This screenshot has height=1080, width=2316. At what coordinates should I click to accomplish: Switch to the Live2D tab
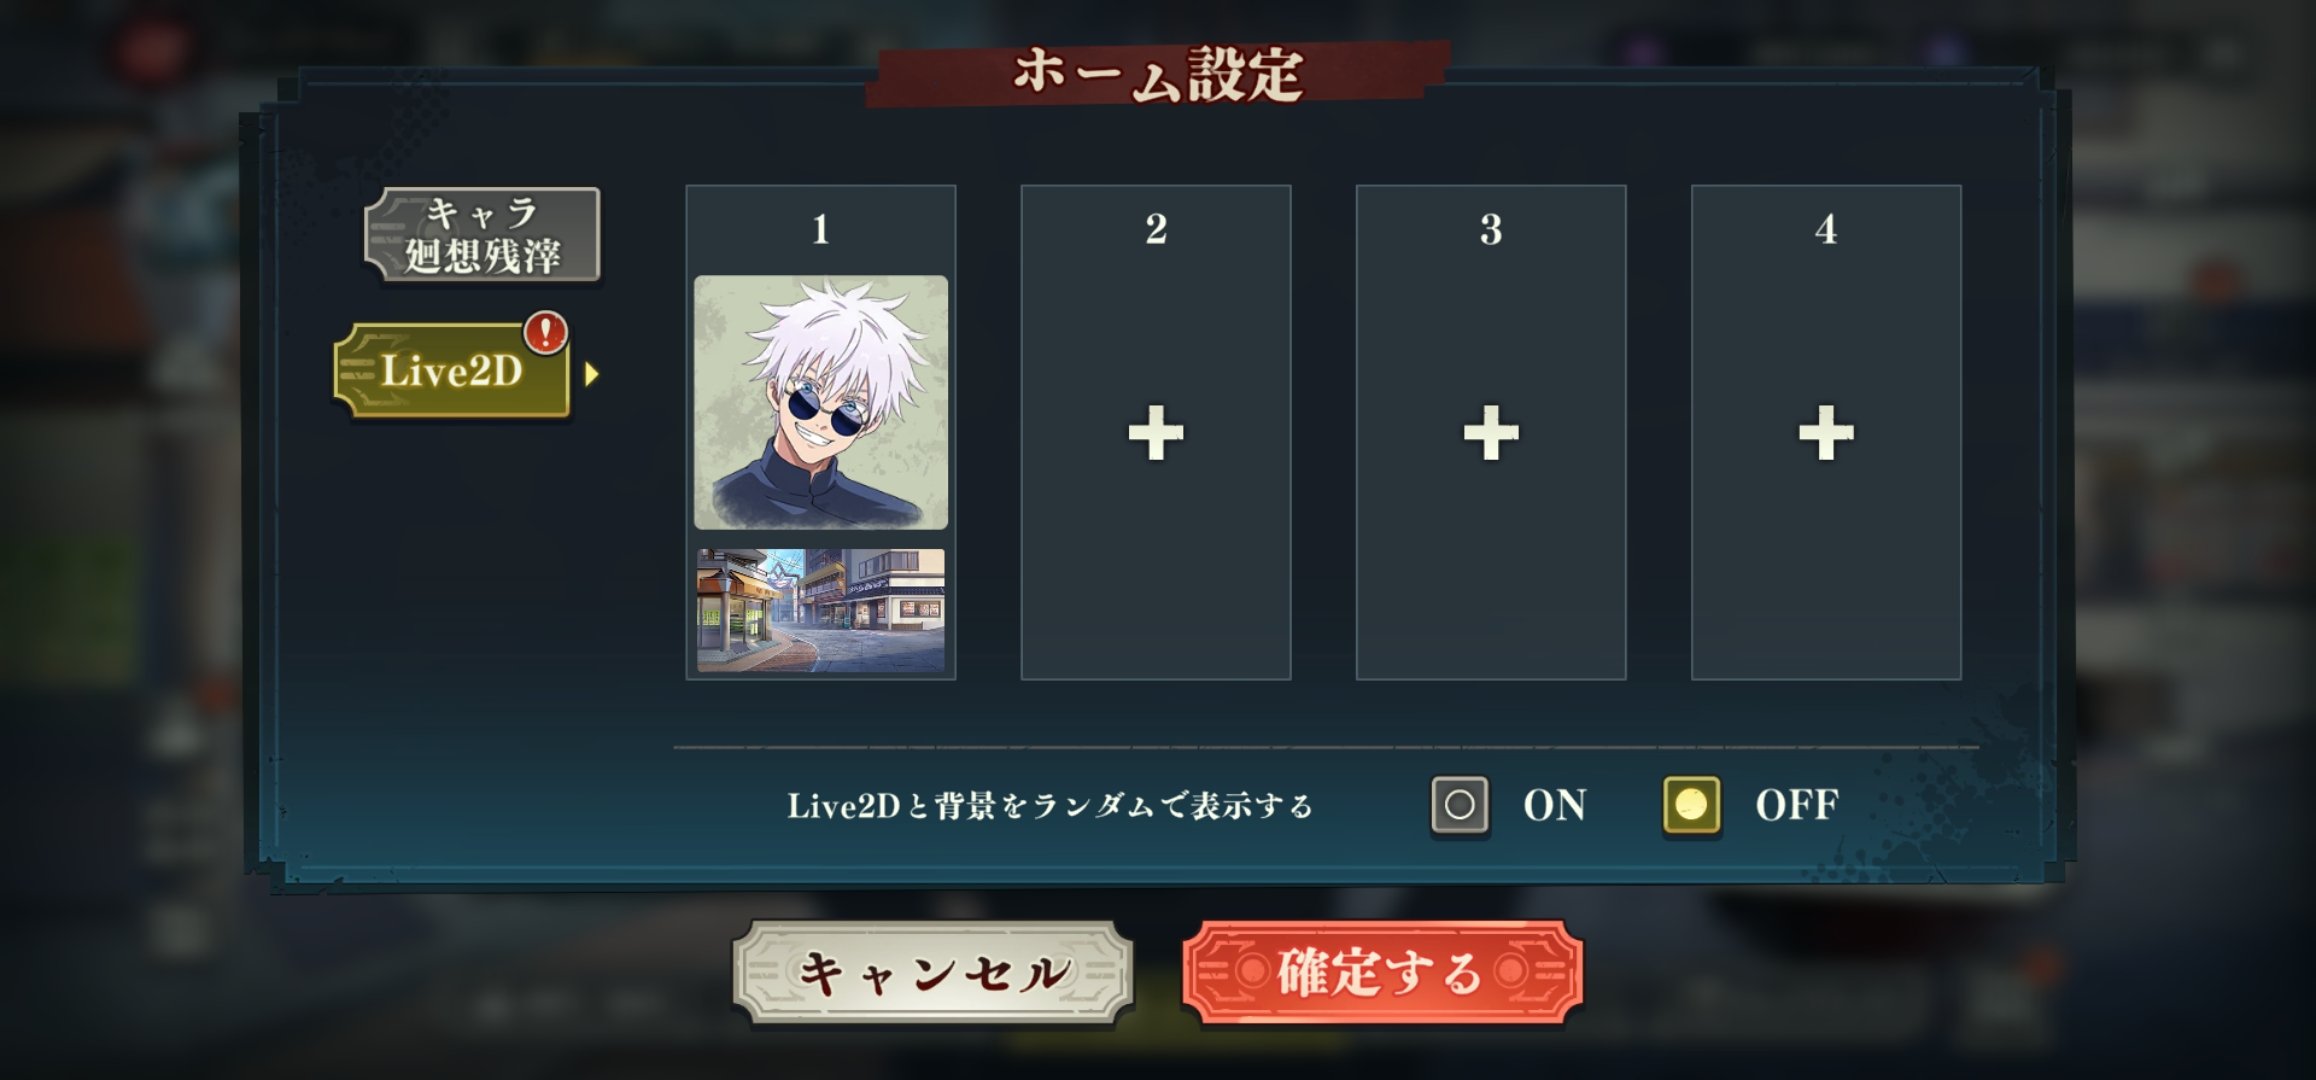tap(452, 371)
